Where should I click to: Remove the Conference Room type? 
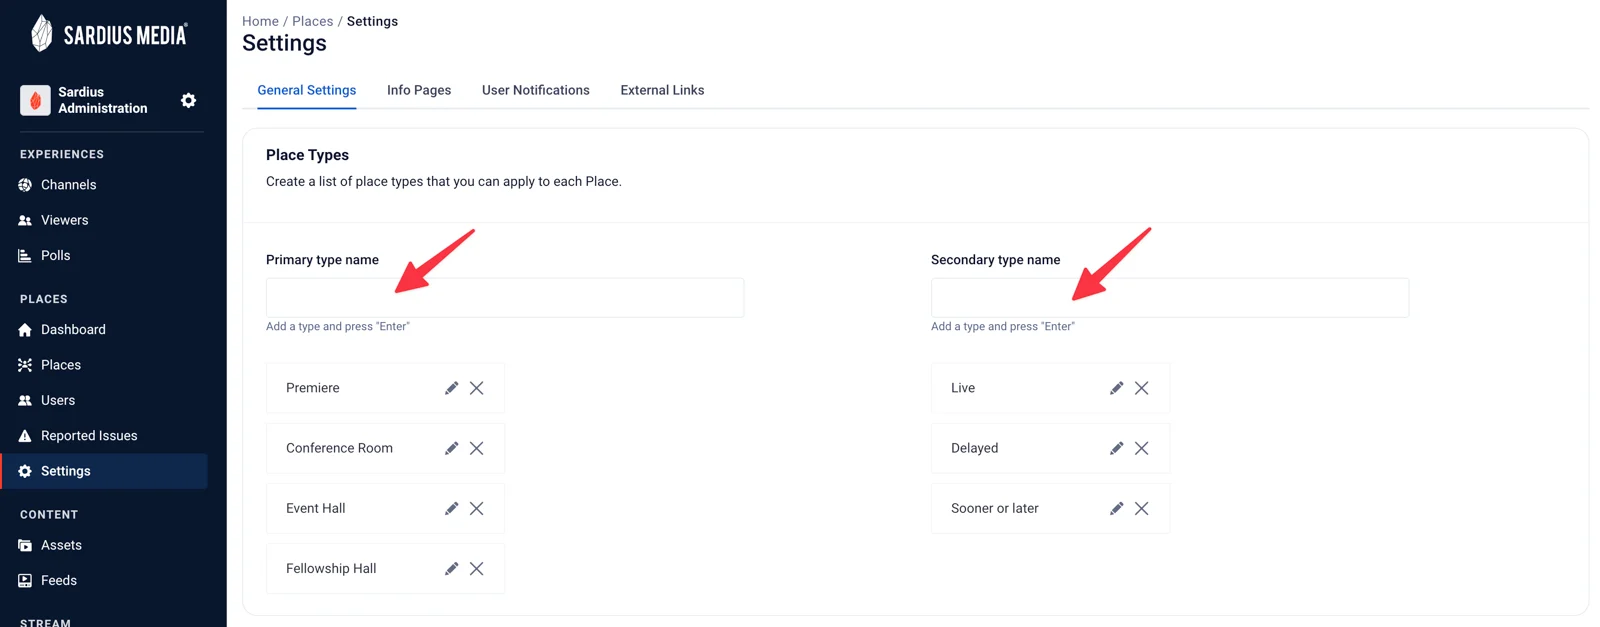pyautogui.click(x=477, y=448)
